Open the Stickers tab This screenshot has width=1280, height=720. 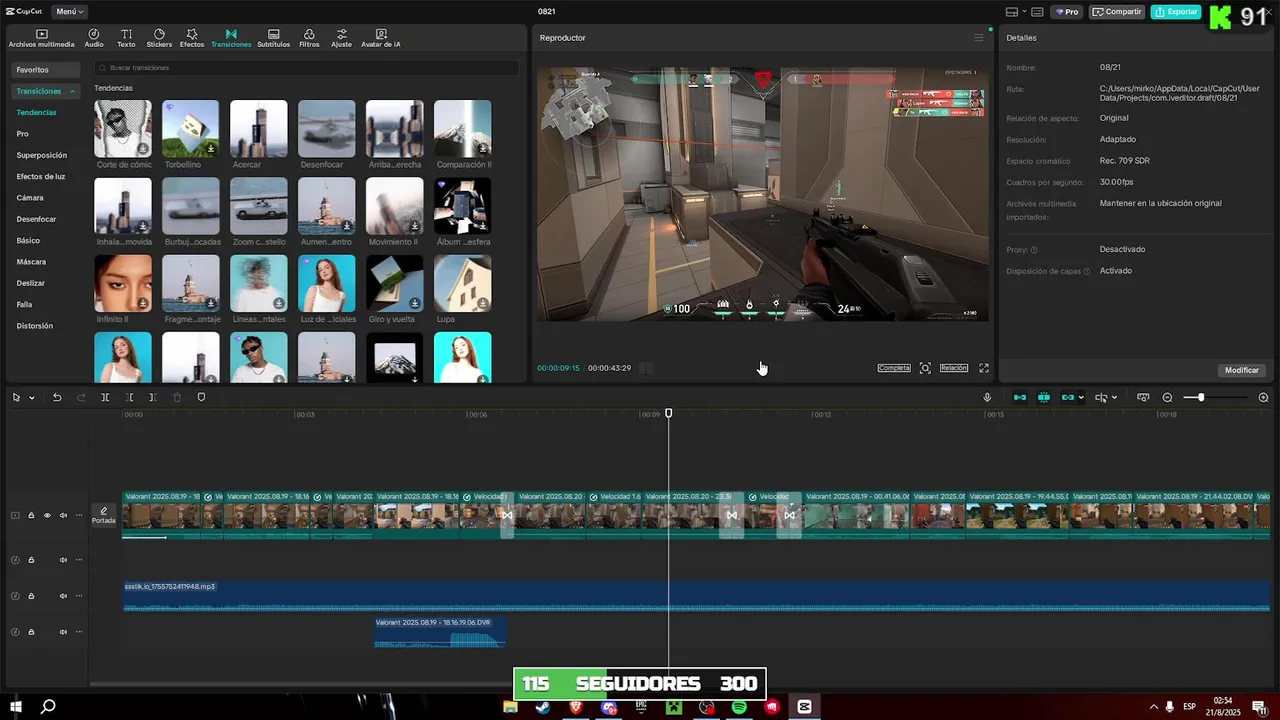(x=159, y=38)
